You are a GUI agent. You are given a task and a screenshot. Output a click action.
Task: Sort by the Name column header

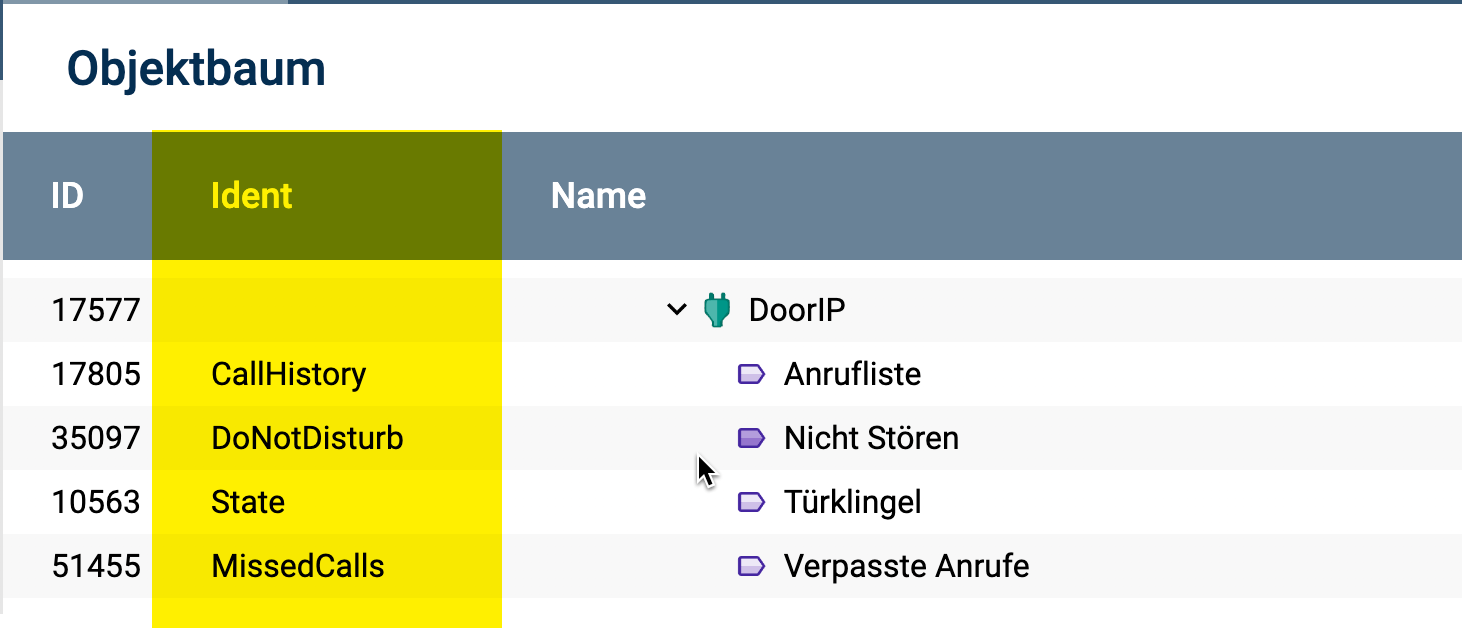point(598,196)
